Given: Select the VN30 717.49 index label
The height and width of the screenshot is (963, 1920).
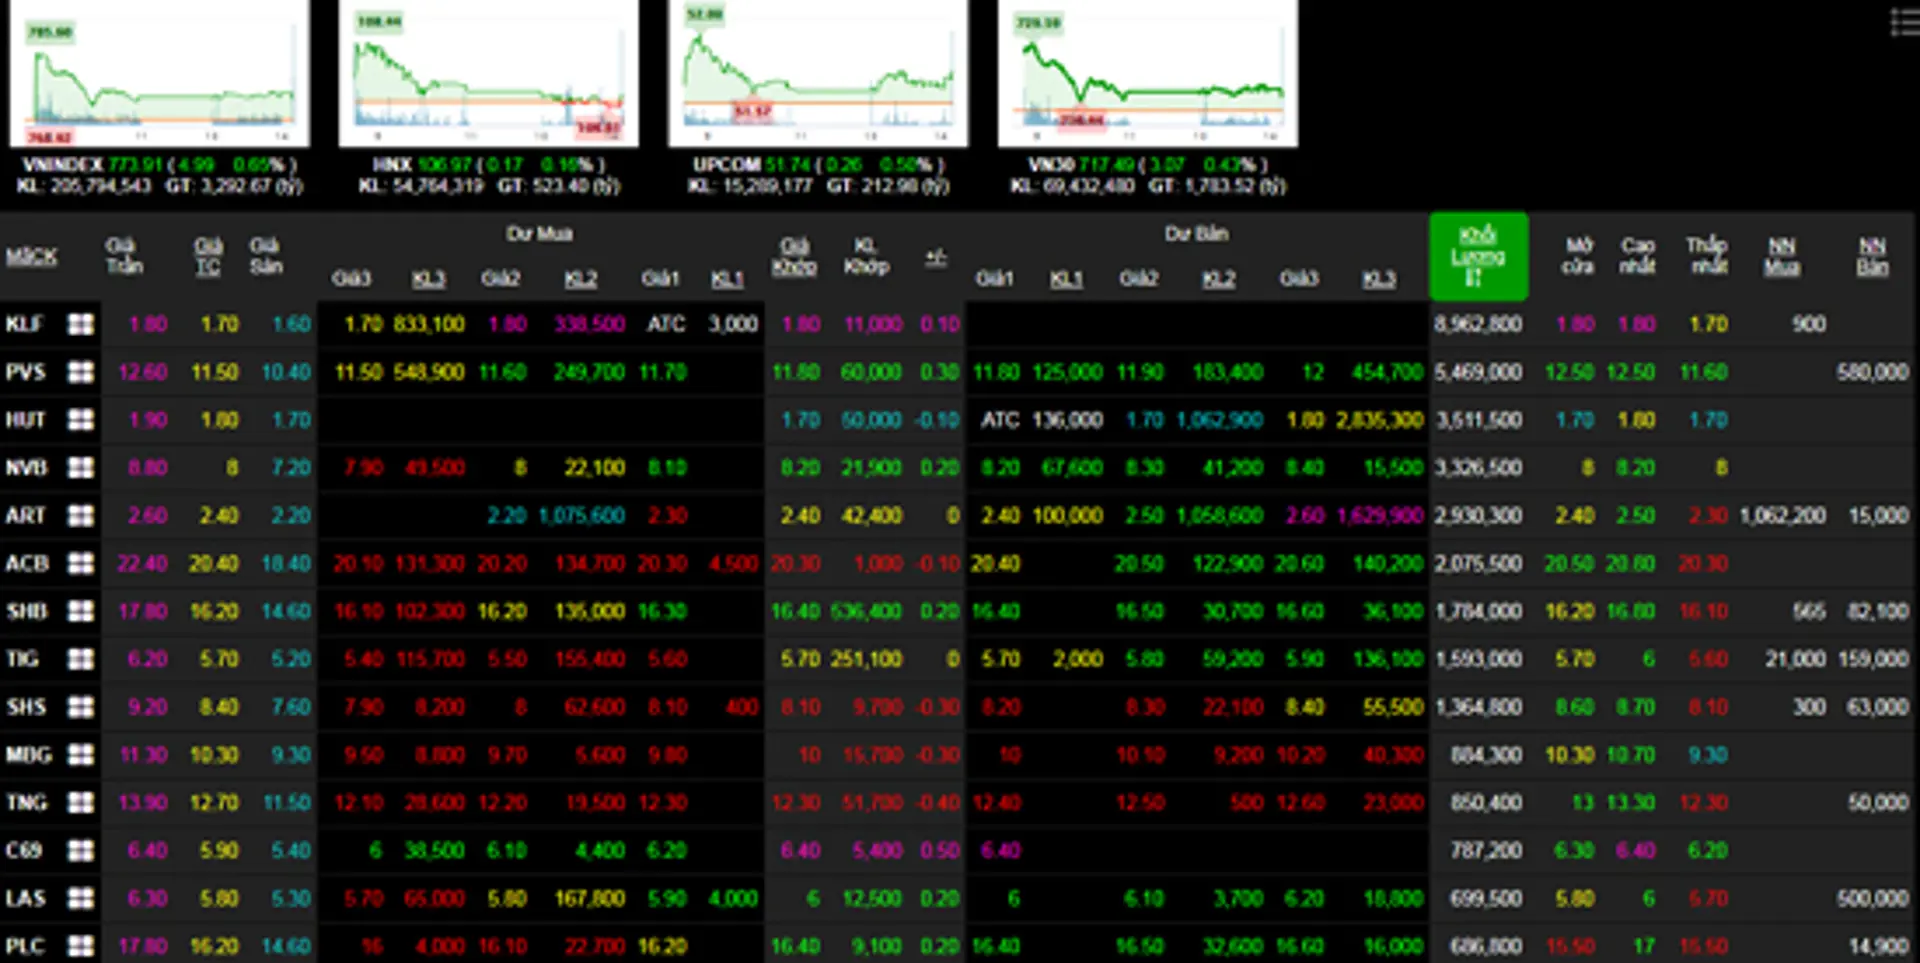Looking at the screenshot, I should tap(1148, 164).
